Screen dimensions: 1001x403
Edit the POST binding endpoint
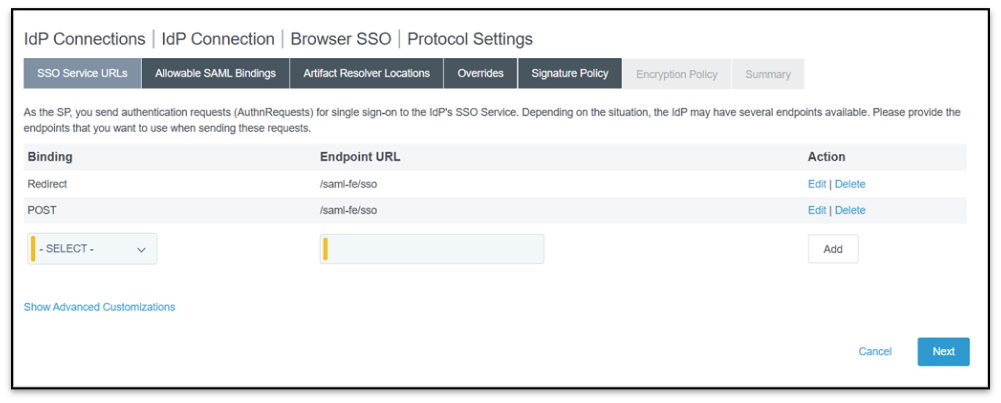pos(817,210)
